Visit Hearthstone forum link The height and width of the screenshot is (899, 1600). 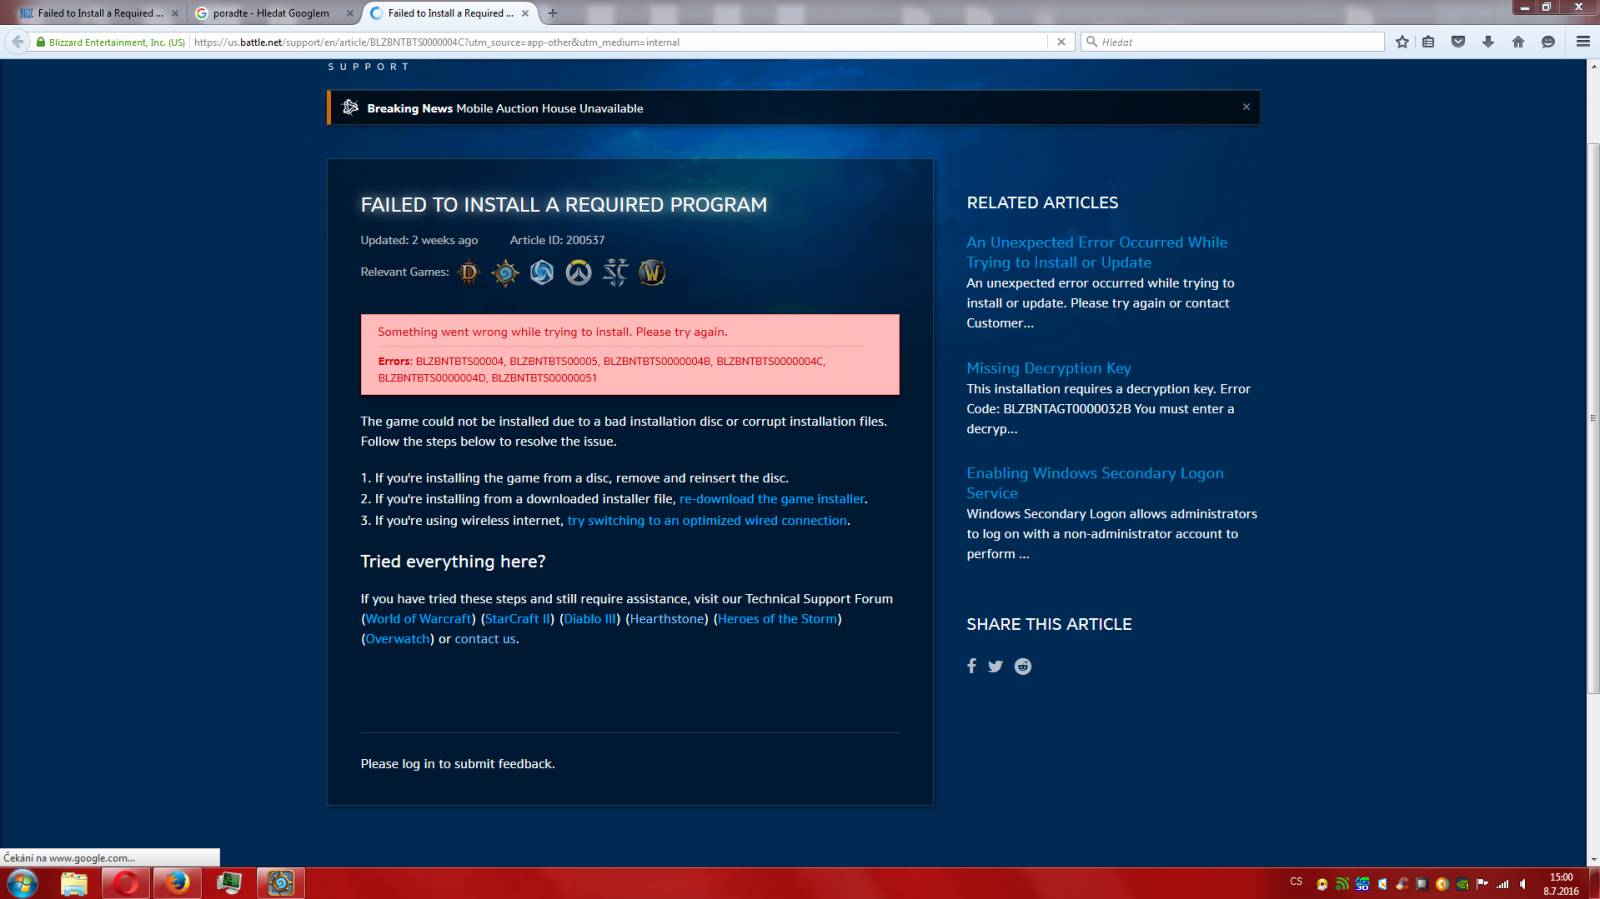(667, 619)
